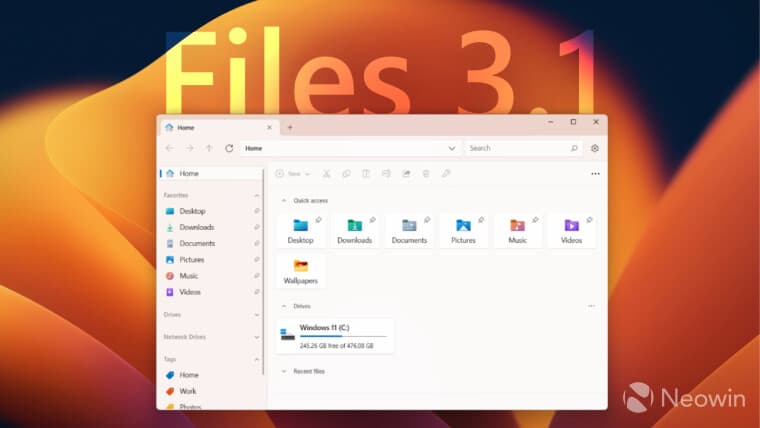Collapse the Favorites section in the sidebar
760x428 pixels.
click(x=257, y=196)
